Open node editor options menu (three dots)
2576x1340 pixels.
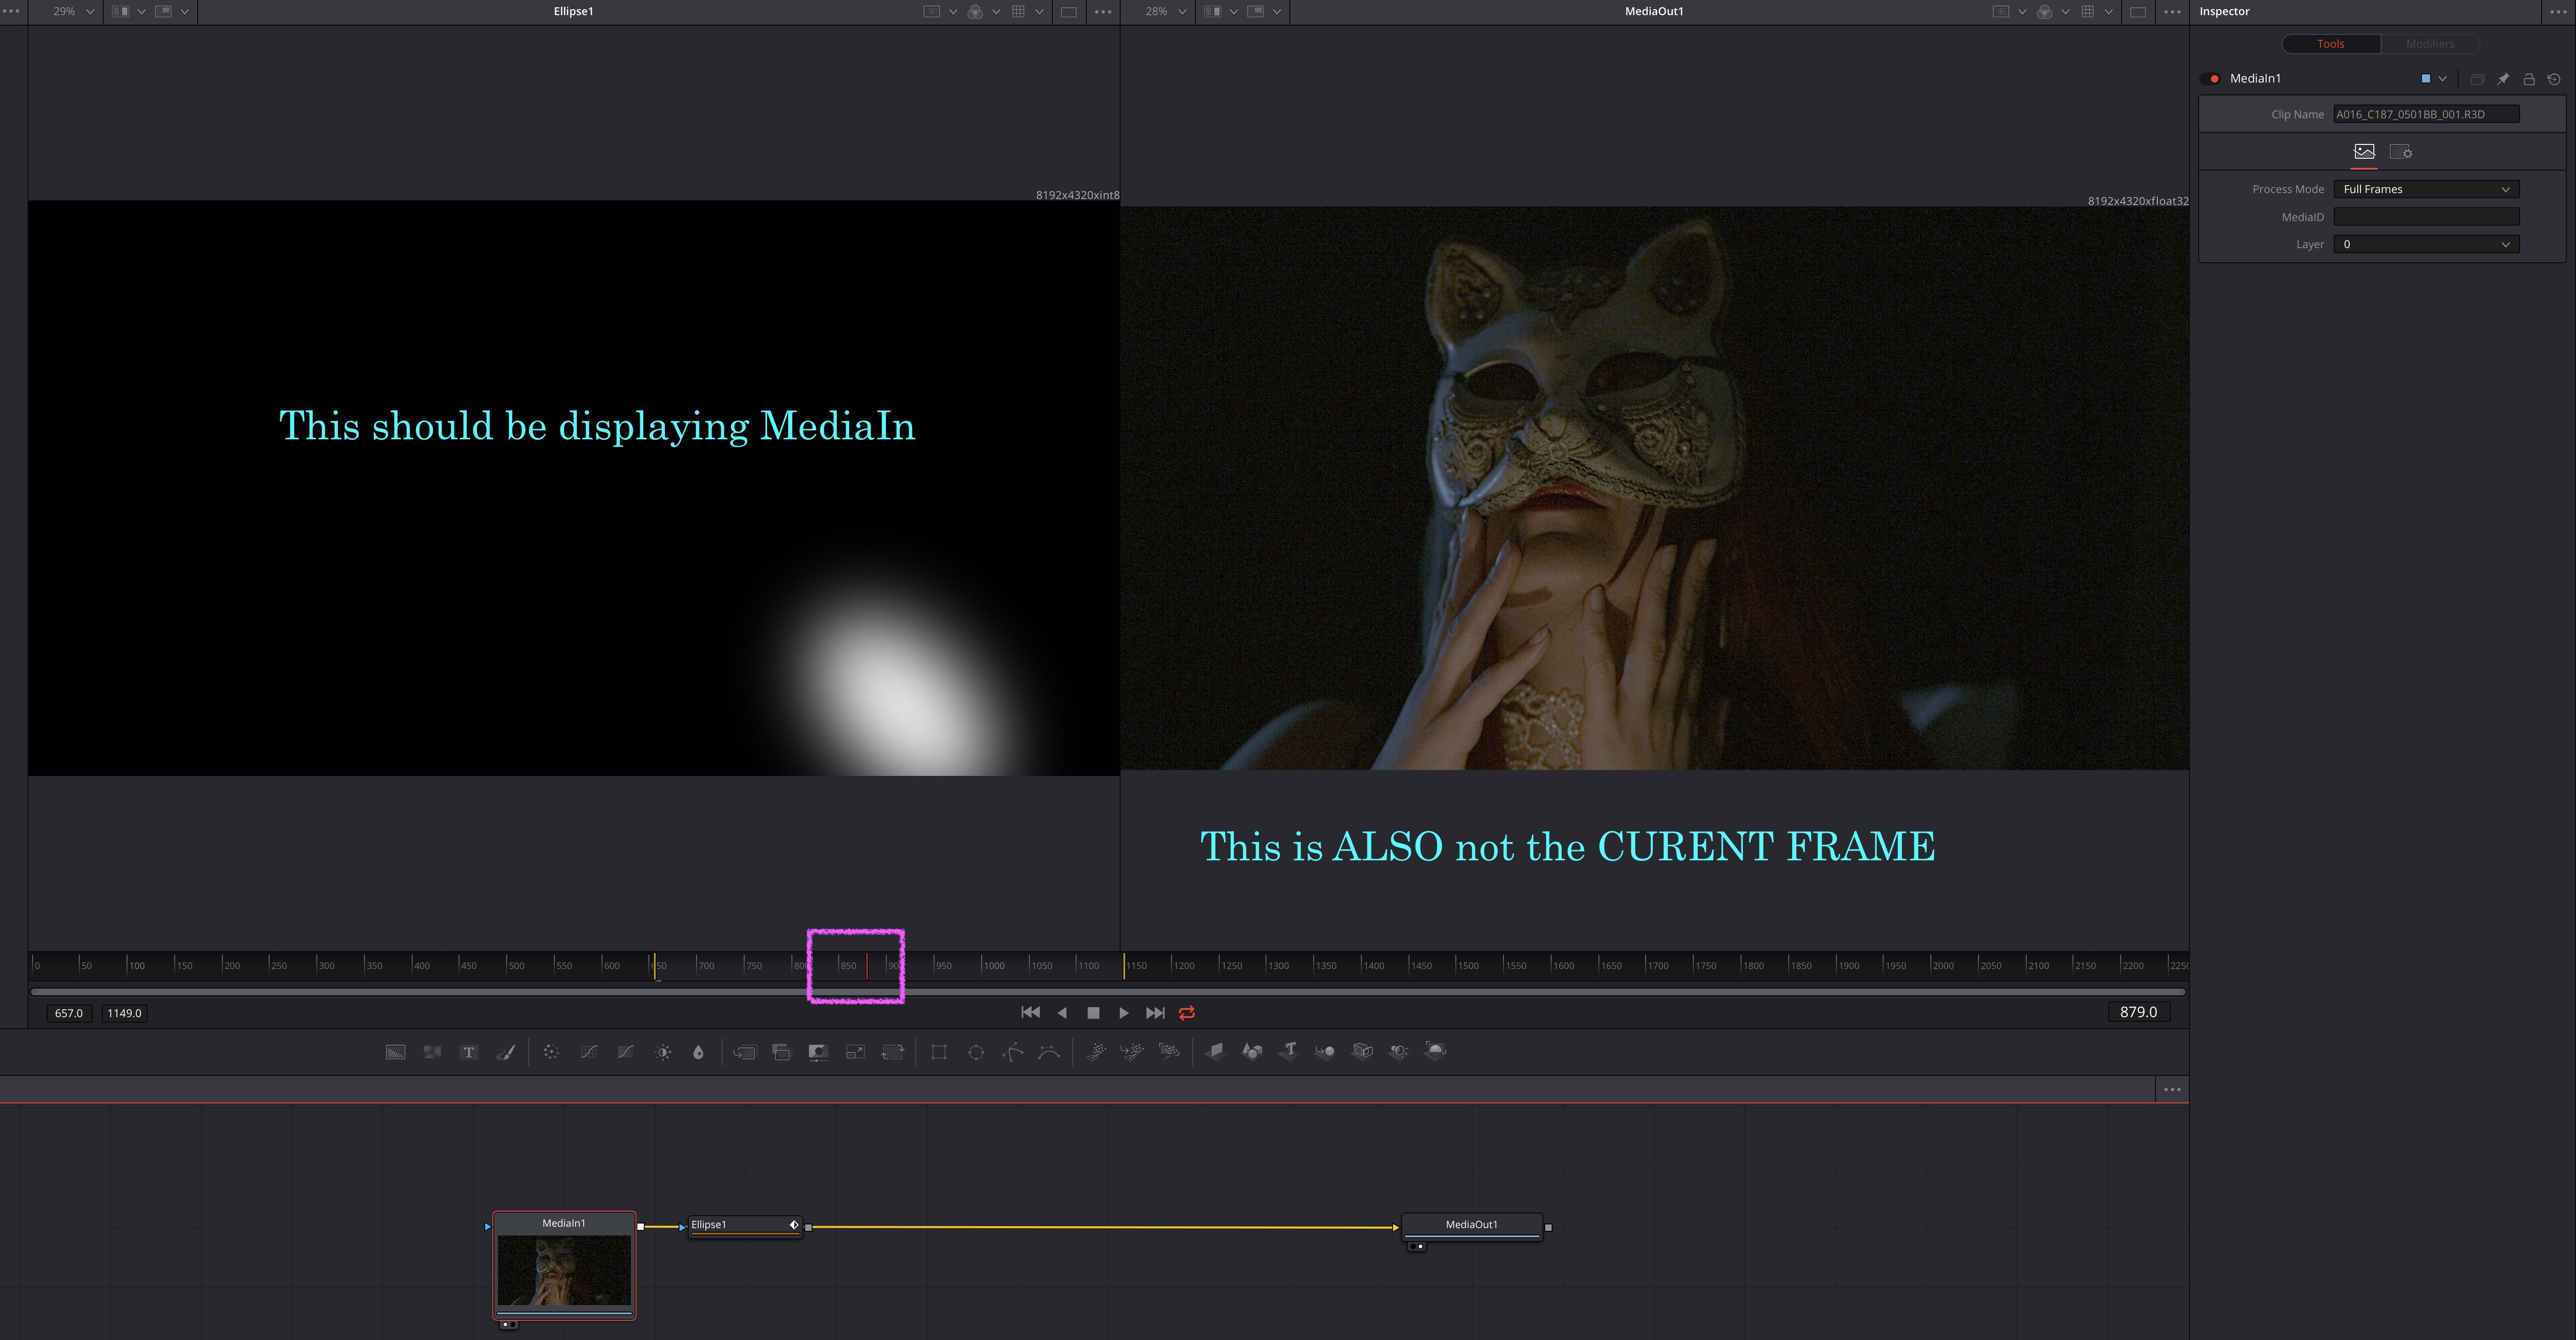tap(2172, 1090)
